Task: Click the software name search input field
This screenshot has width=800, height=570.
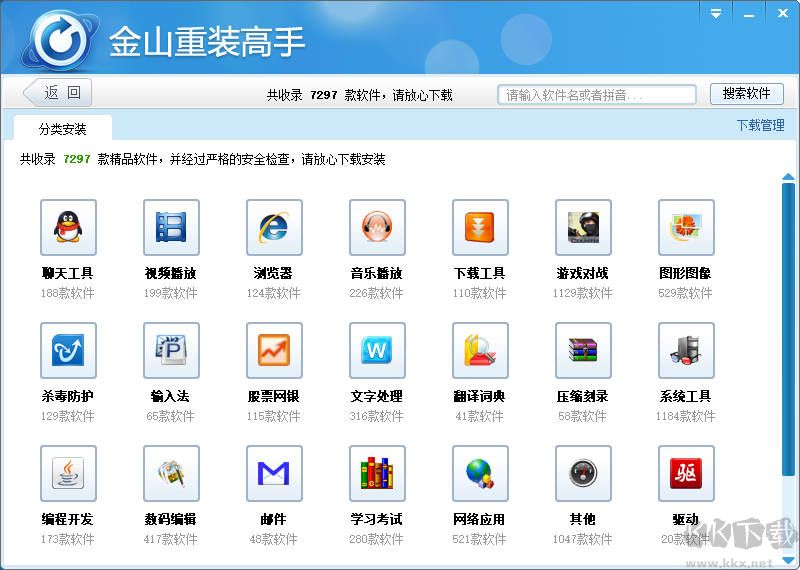Action: [x=597, y=95]
